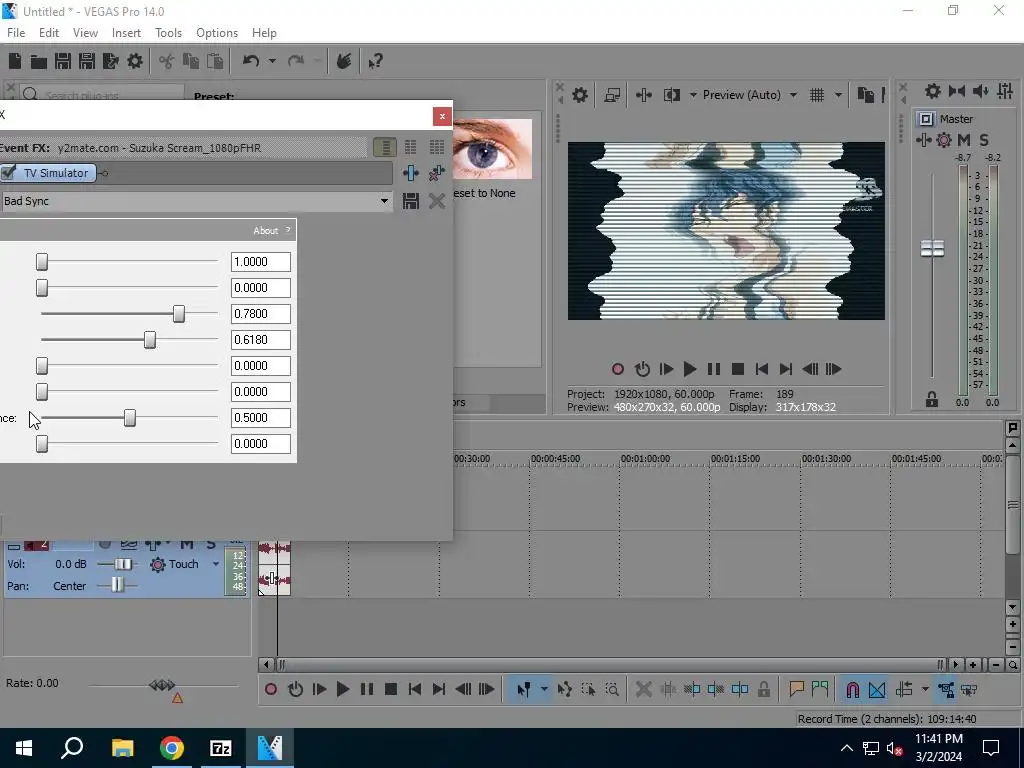1024x768 pixels.
Task: Expand Auto Ripple mode dropdown arrow
Action: (x=925, y=689)
